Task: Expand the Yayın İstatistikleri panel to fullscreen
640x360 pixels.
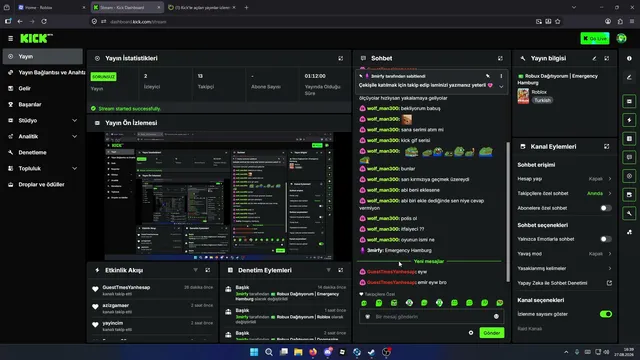Action: point(340,58)
